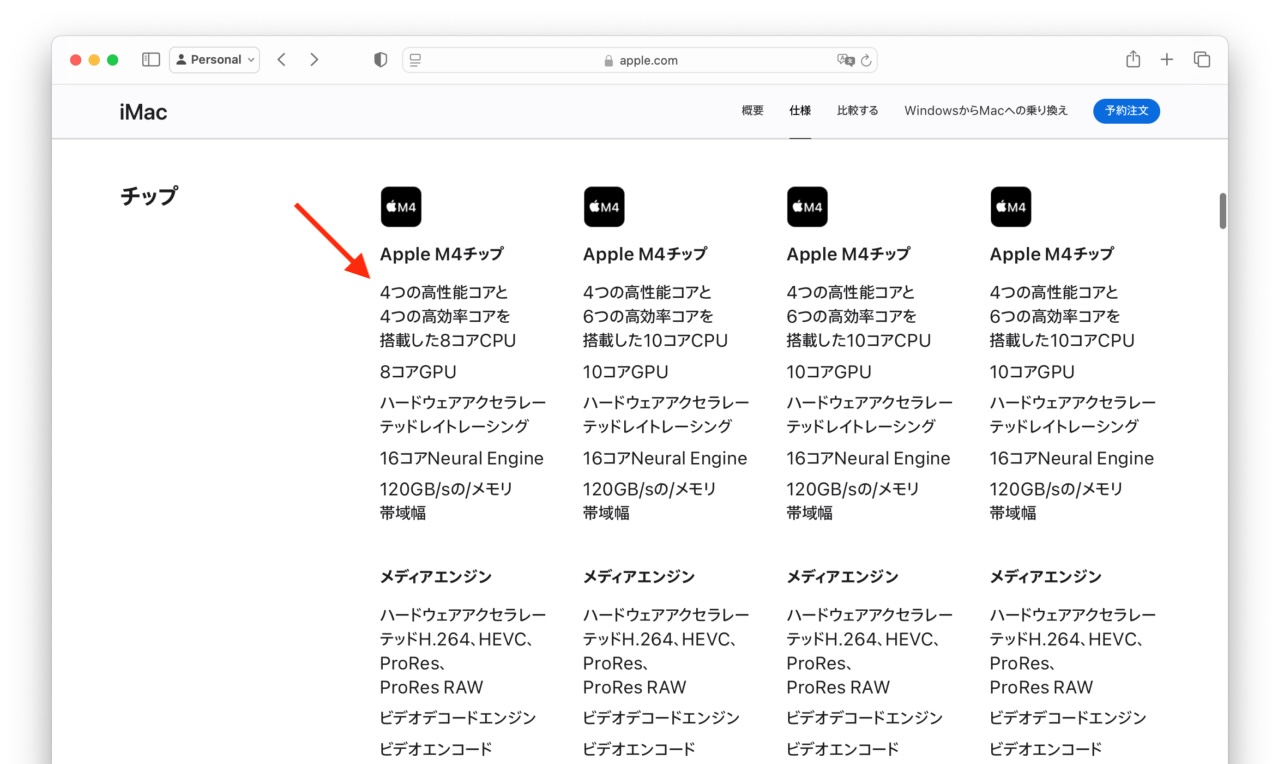Open a new tab with the plus icon
Screen dimensions: 1280x764
1167,60
